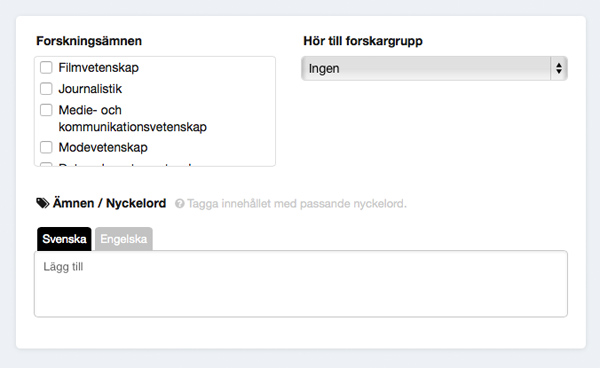Image resolution: width=600 pixels, height=368 pixels.
Task: Click the Journalistik label text
Action: 90,89
